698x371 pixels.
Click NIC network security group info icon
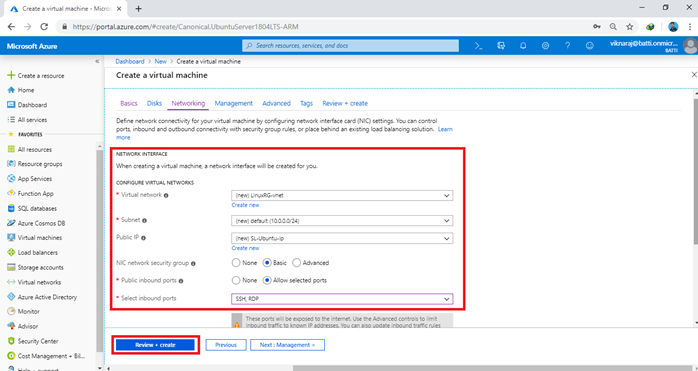point(193,263)
